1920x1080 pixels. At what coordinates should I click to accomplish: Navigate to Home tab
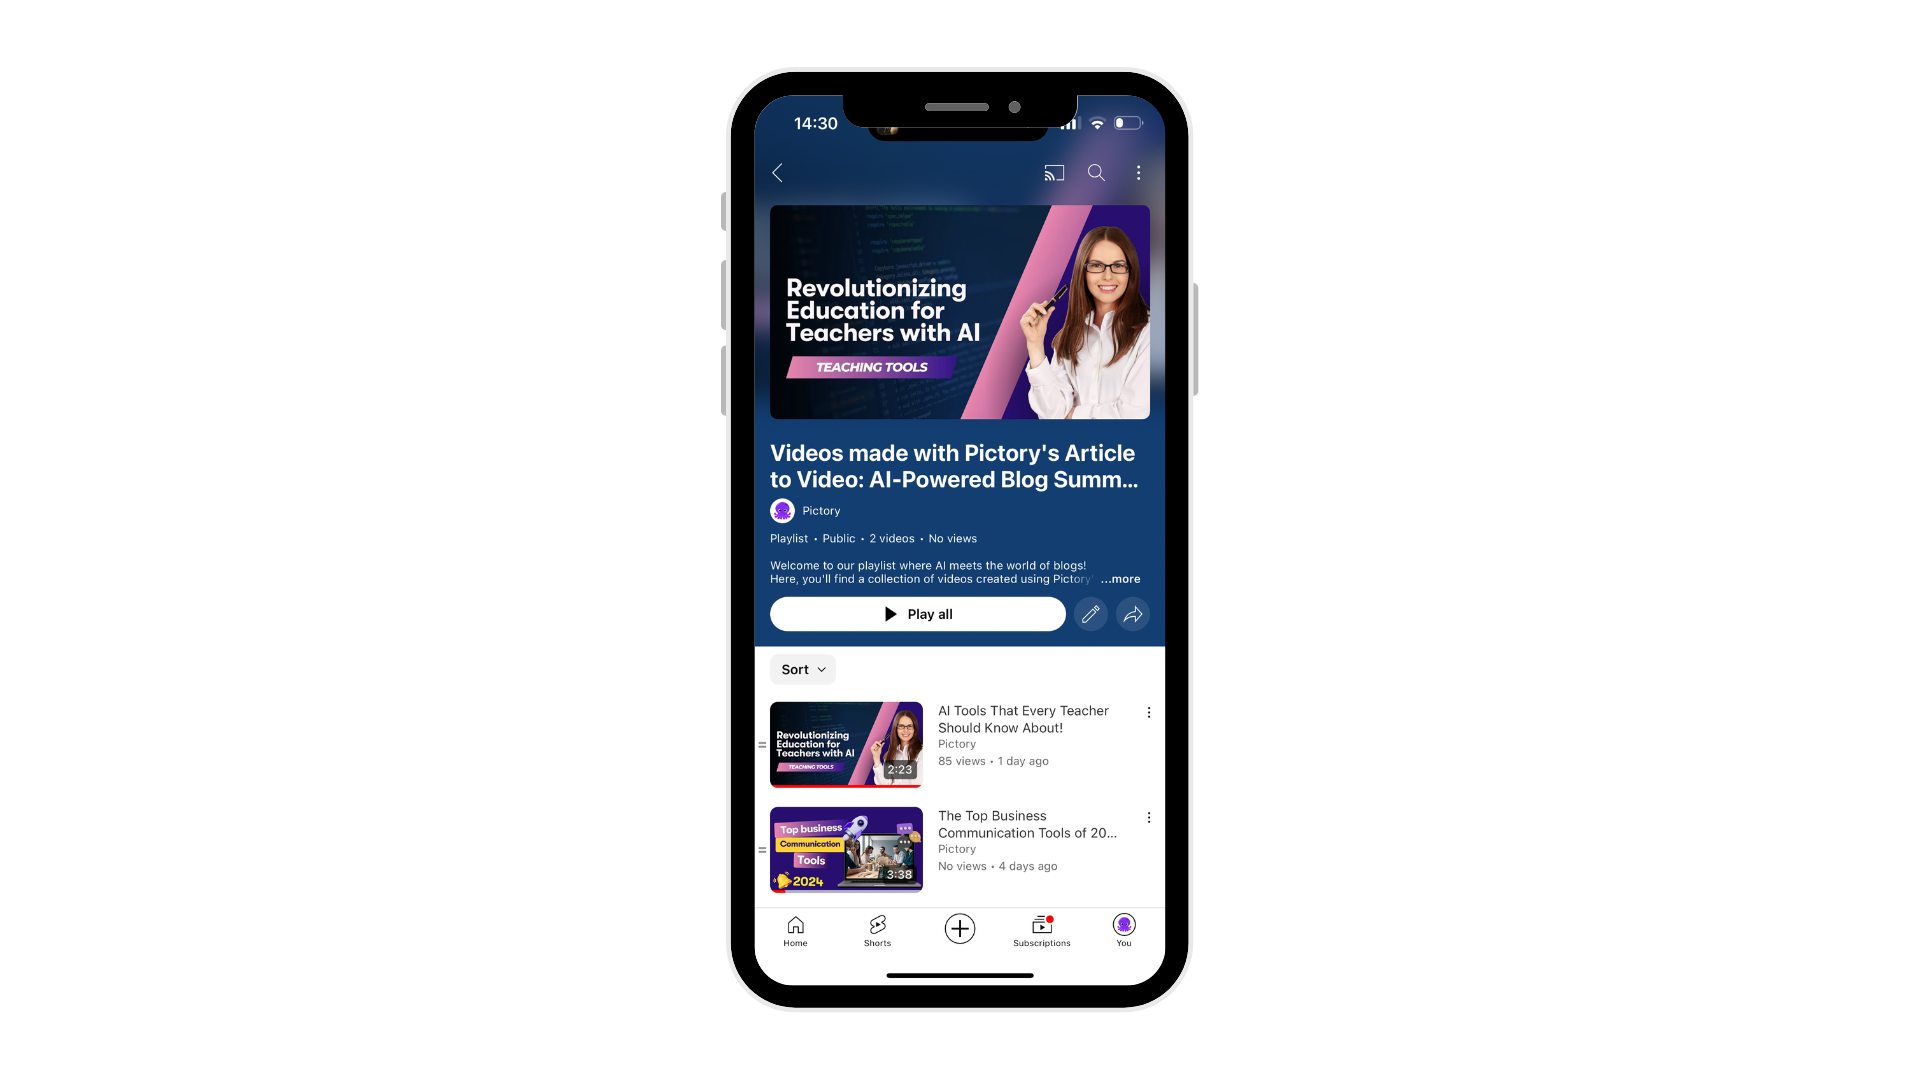tap(795, 930)
